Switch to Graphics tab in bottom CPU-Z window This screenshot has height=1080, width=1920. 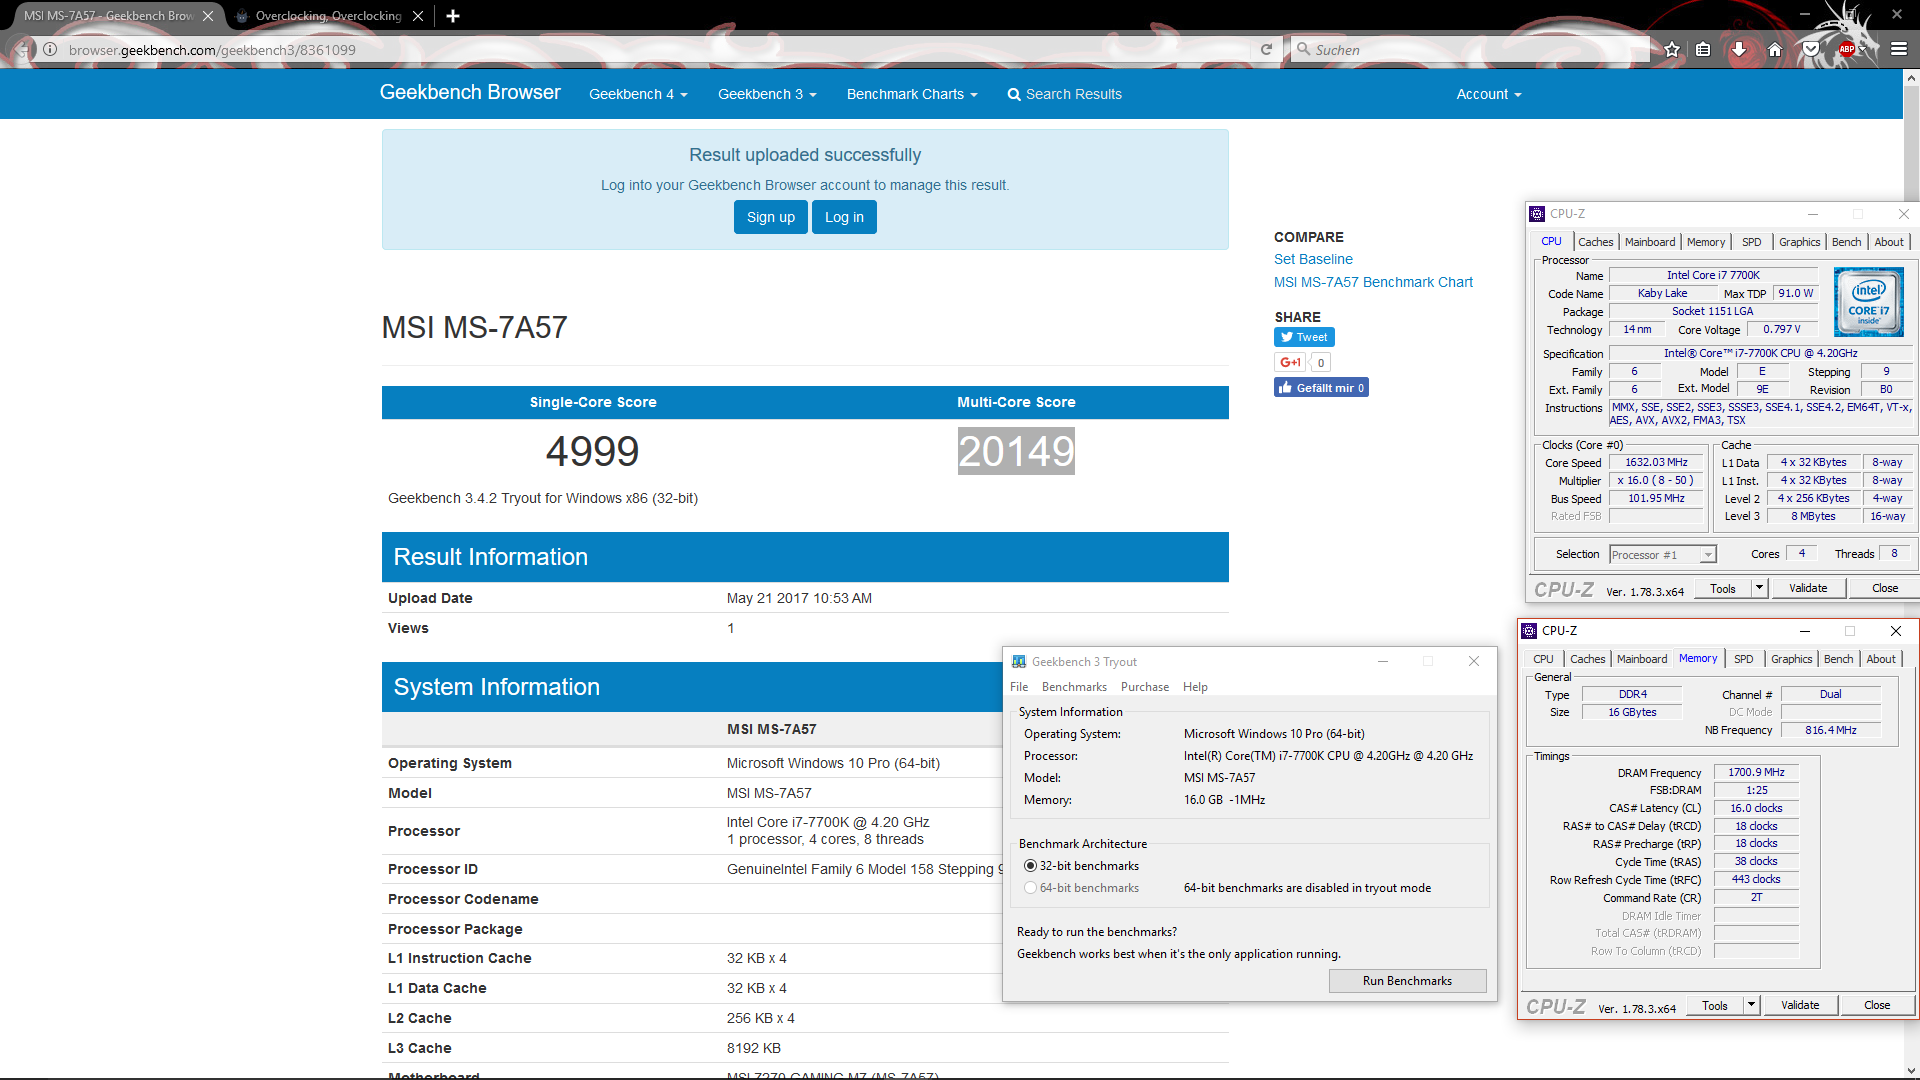tap(1791, 659)
